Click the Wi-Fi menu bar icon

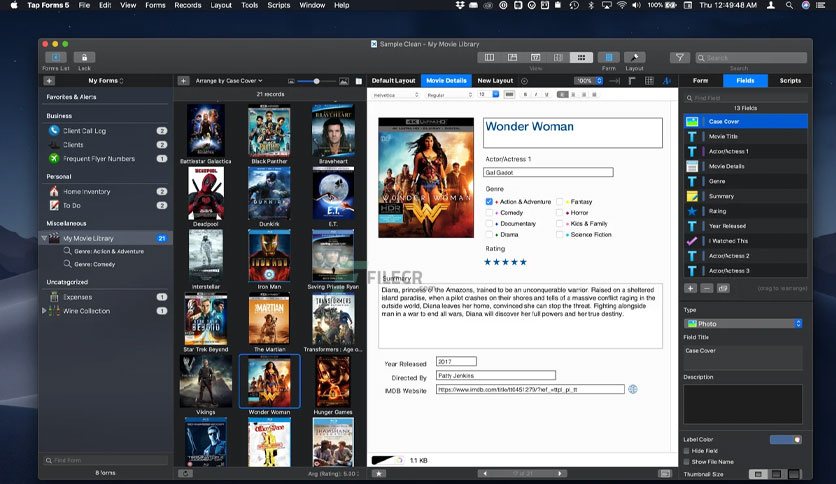coord(621,5)
